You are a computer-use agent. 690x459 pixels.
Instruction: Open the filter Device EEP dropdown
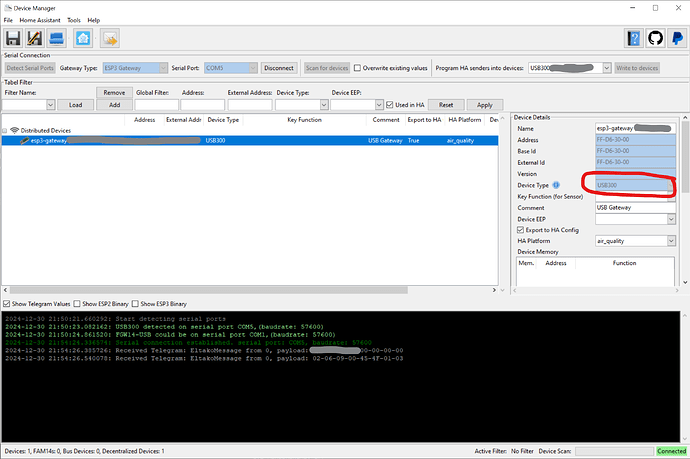[x=379, y=105]
